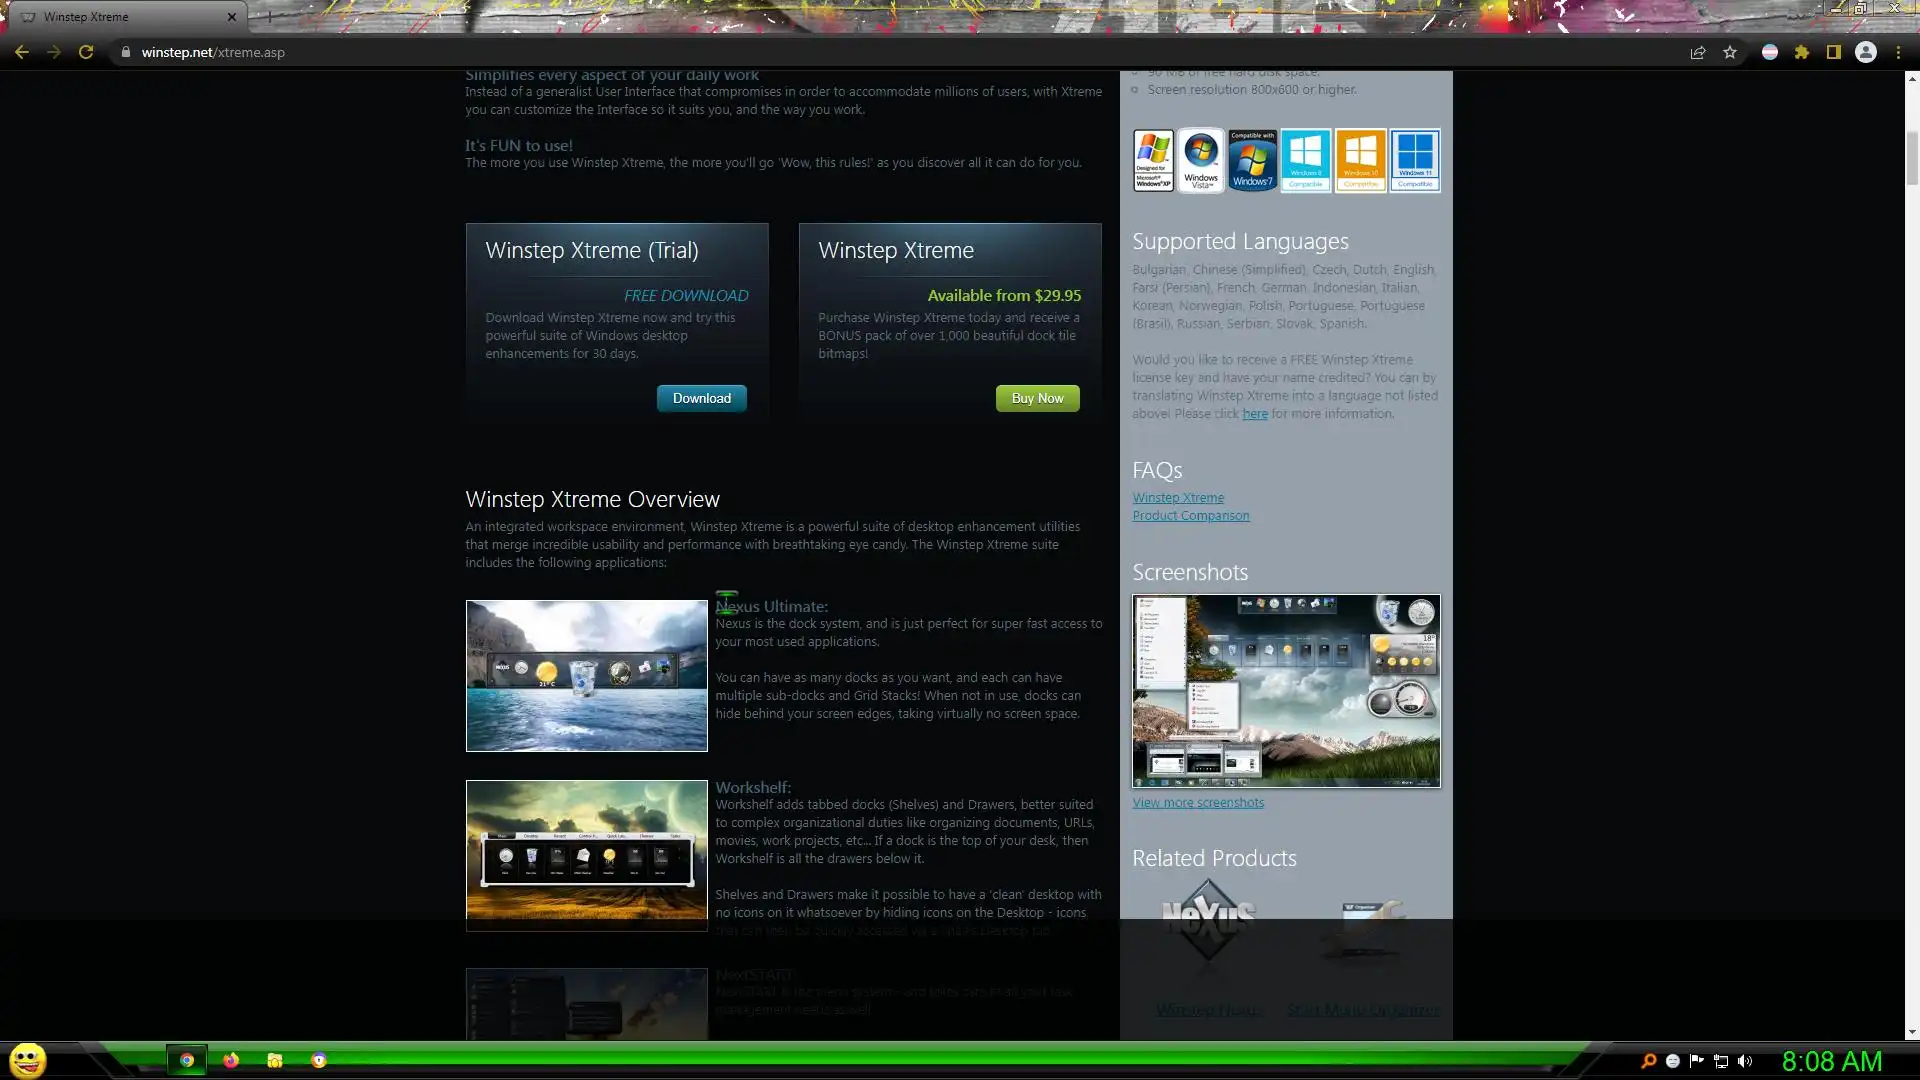Open the Chrome three-dot menu
This screenshot has width=1920, height=1080.
pos(1898,52)
